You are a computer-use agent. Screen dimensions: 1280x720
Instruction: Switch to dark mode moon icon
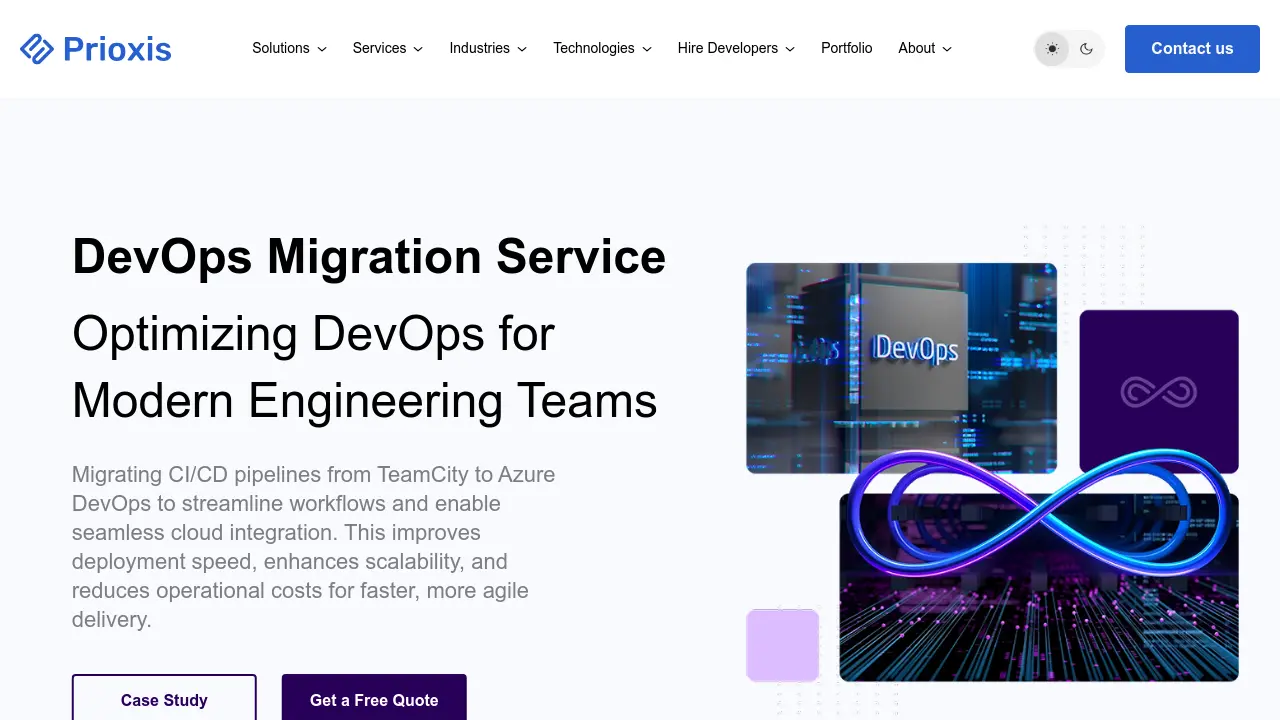[x=1087, y=48]
